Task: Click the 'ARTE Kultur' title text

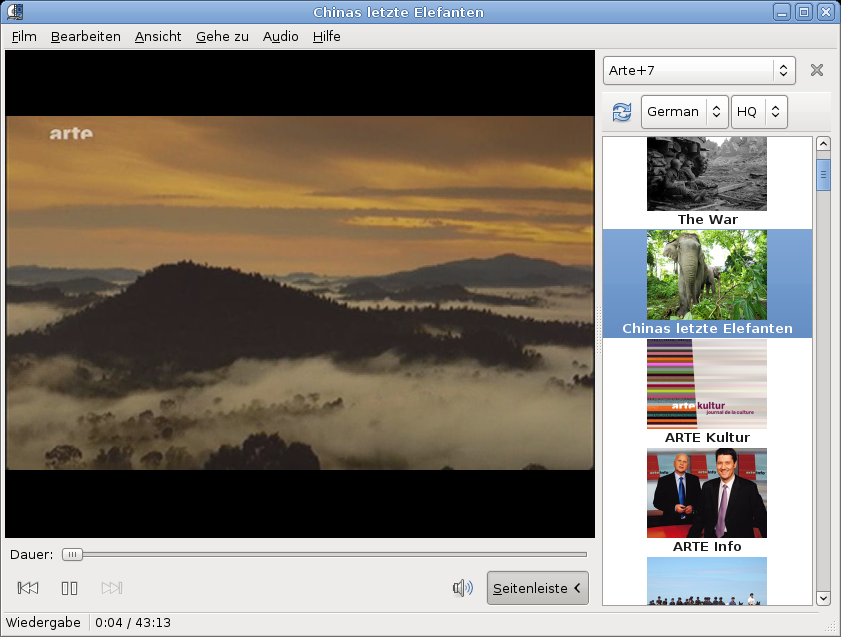Action: tap(707, 438)
